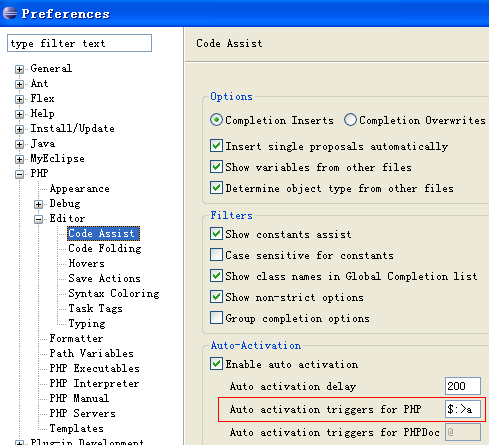
Task: Open the PHP Executables page
Action: pos(94,368)
